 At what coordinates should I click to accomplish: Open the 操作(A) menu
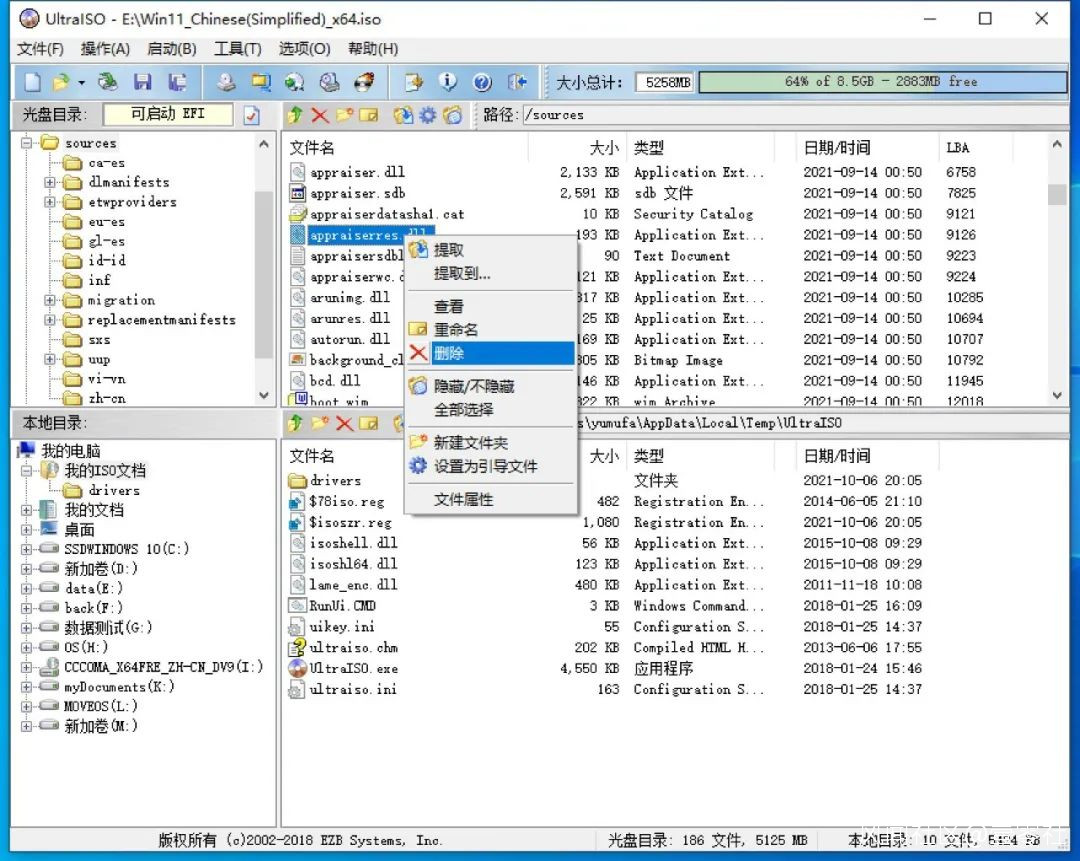coord(105,49)
